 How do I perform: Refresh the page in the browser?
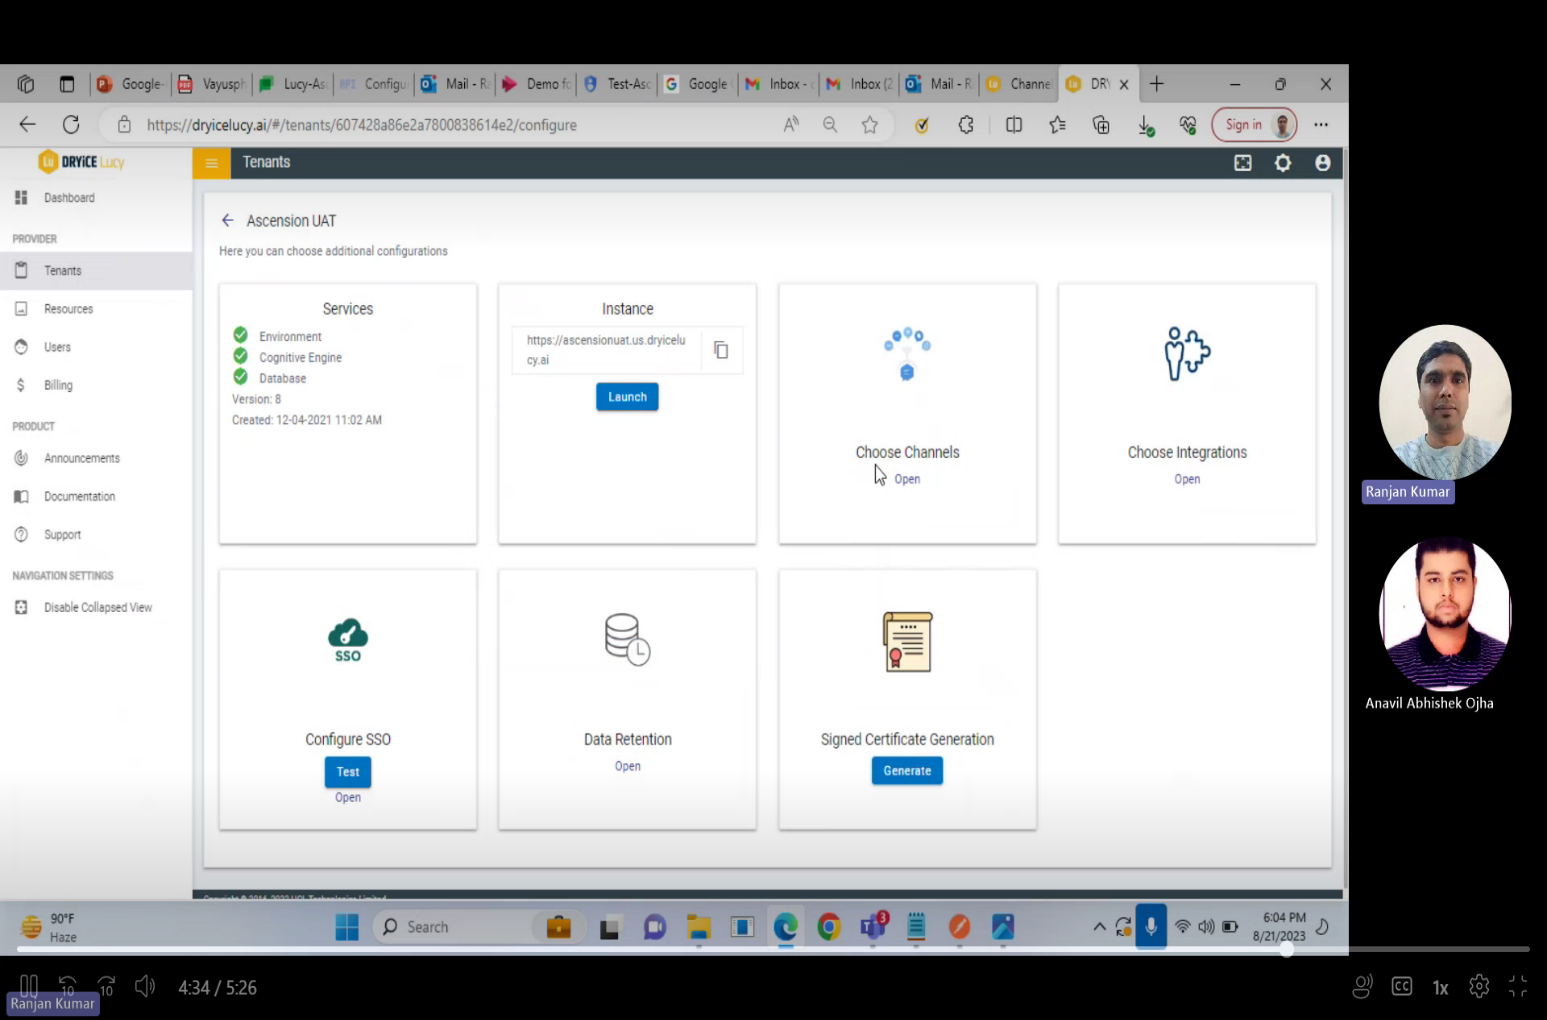71,125
